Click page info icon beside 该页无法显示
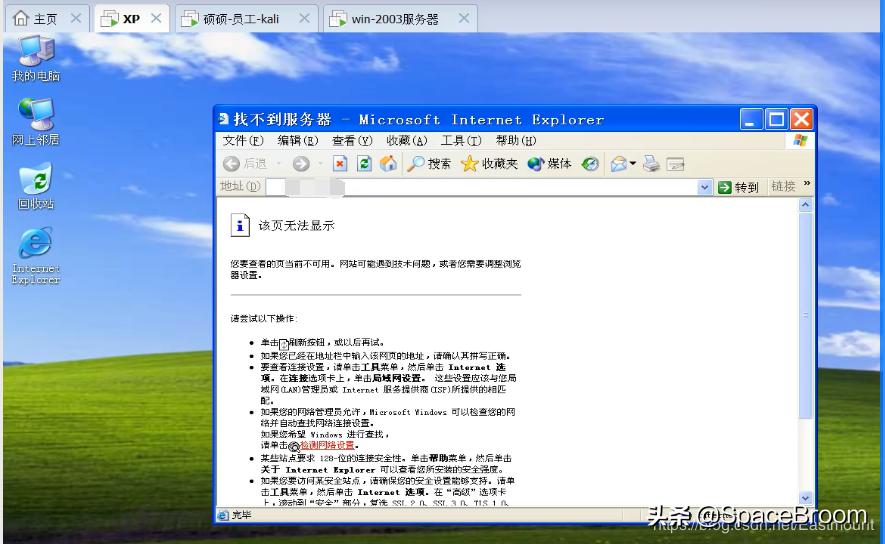Image resolution: width=885 pixels, height=544 pixels. (240, 225)
